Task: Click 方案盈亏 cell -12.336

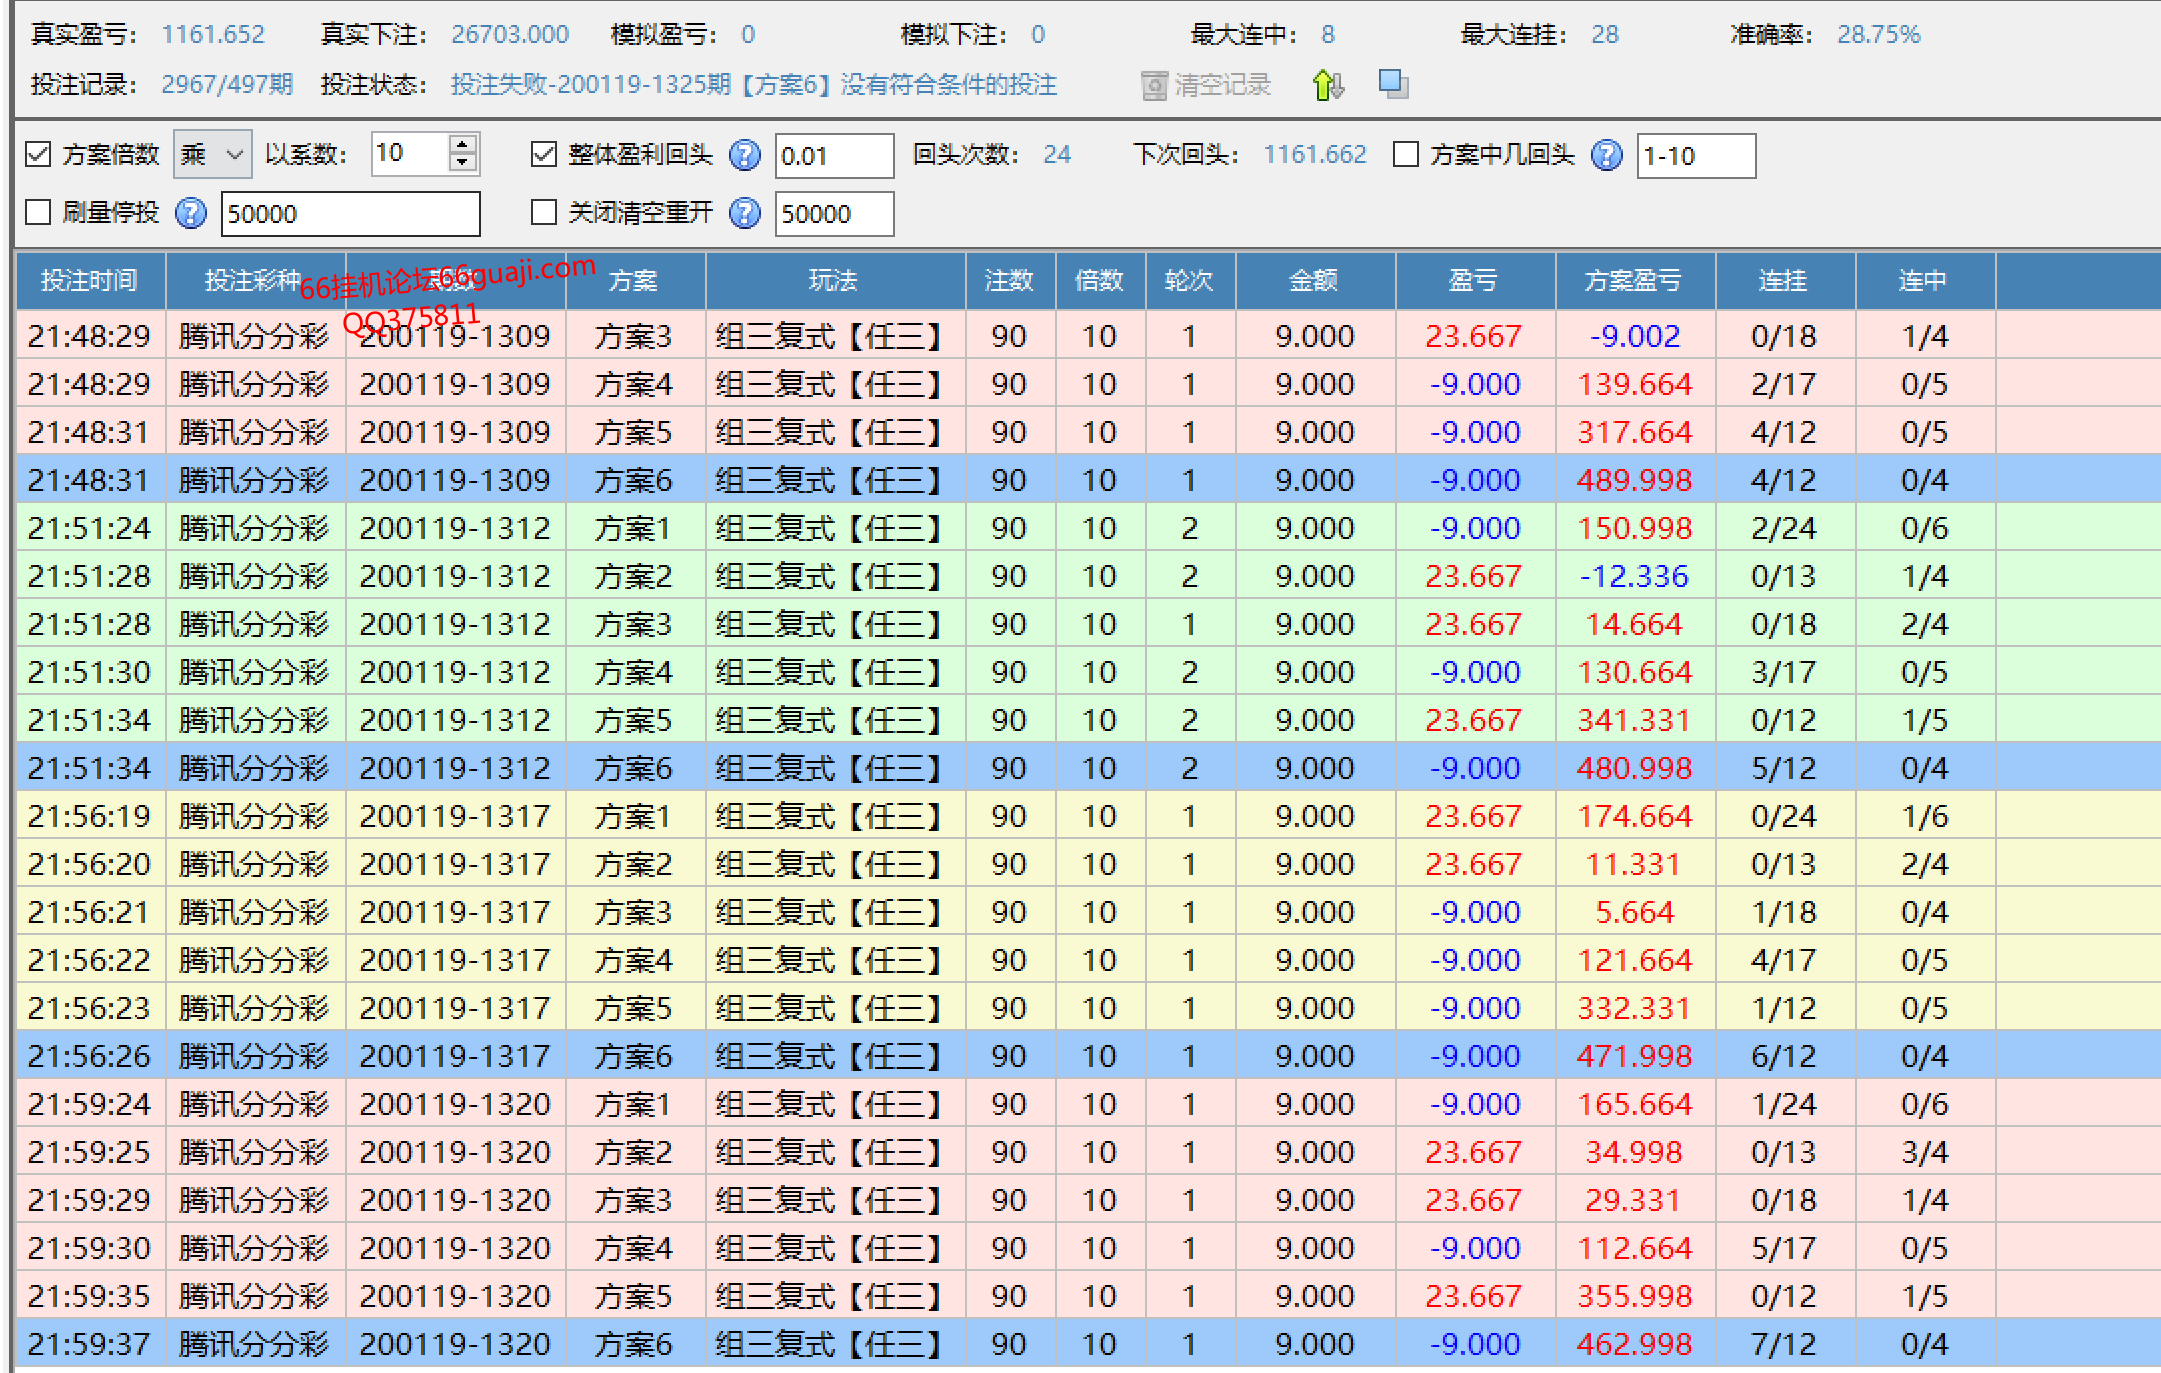Action: pyautogui.click(x=1635, y=576)
